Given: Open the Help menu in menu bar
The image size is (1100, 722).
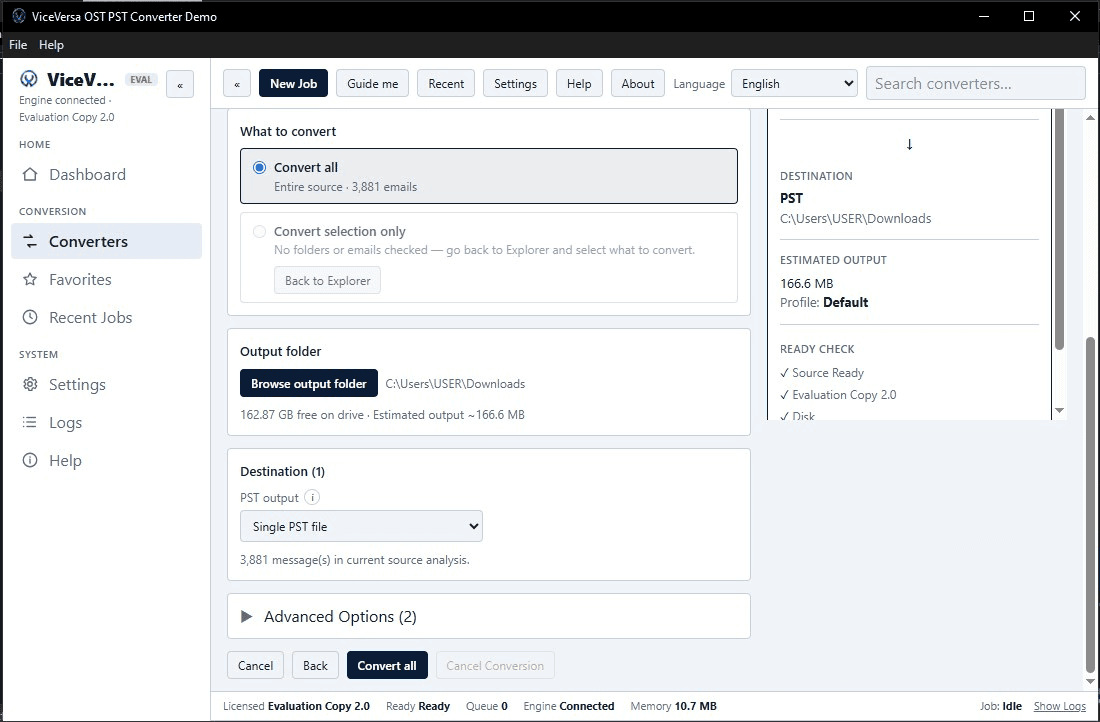Looking at the screenshot, I should point(51,45).
